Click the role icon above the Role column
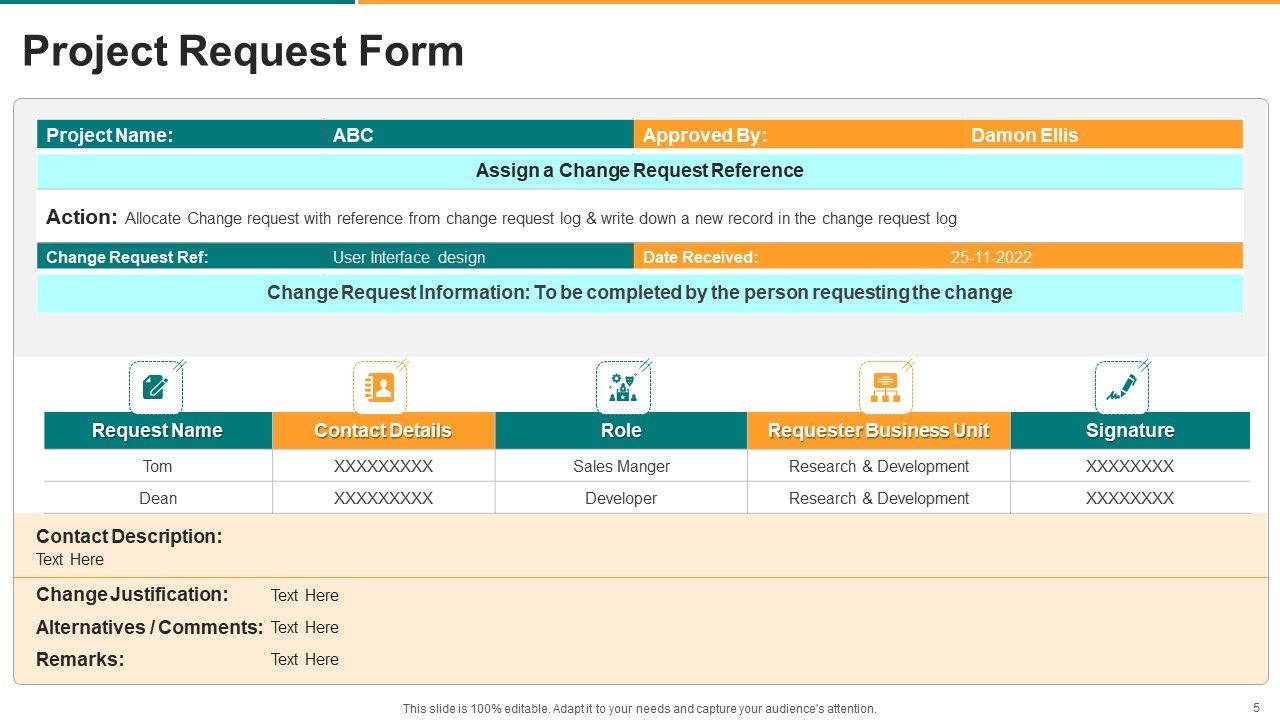Screen dimensions: 1280x720 621,387
